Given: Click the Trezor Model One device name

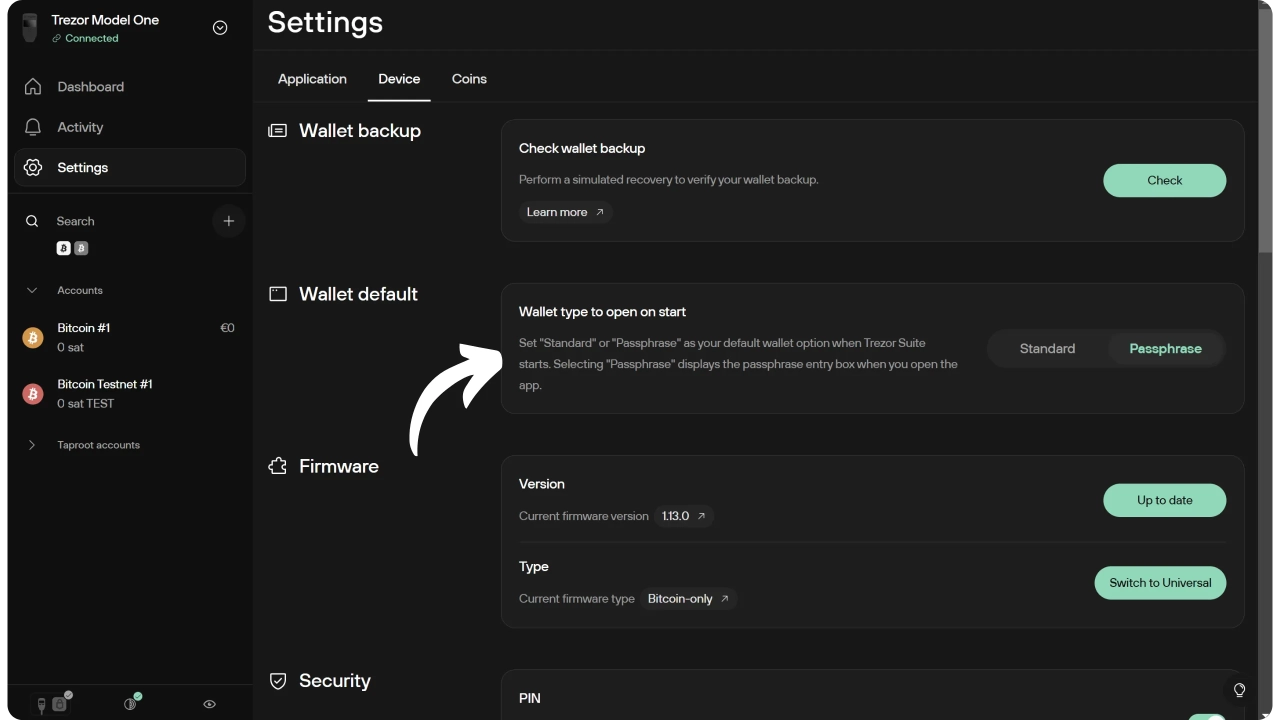Looking at the screenshot, I should 105,20.
